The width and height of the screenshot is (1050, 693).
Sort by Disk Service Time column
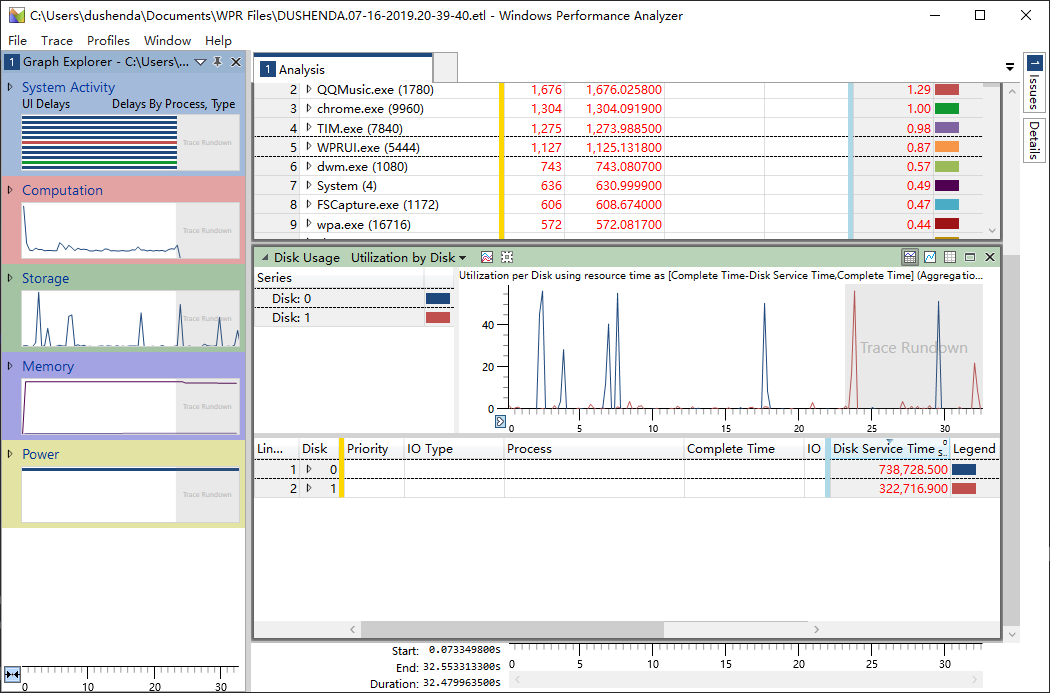pyautogui.click(x=883, y=449)
